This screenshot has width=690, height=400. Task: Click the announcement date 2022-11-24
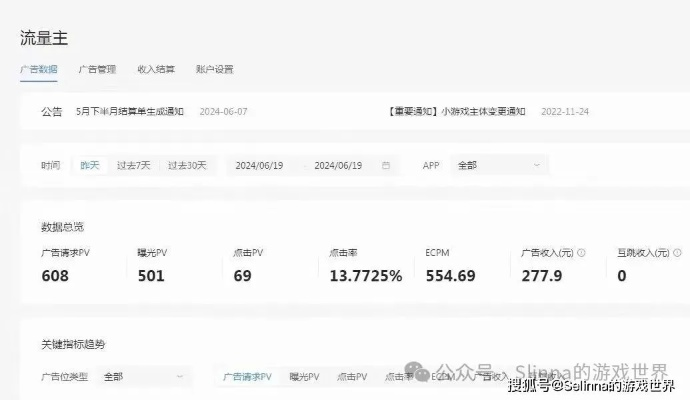[565, 111]
